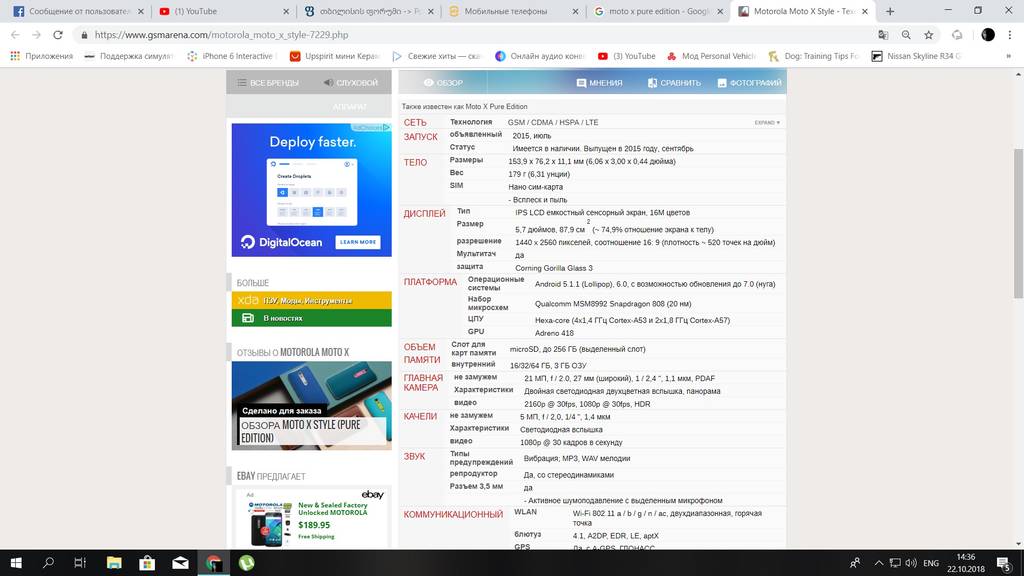Screen dimensions: 1024x576
Task: Open СЛУХОВОЙ section
Action: (x=351, y=83)
